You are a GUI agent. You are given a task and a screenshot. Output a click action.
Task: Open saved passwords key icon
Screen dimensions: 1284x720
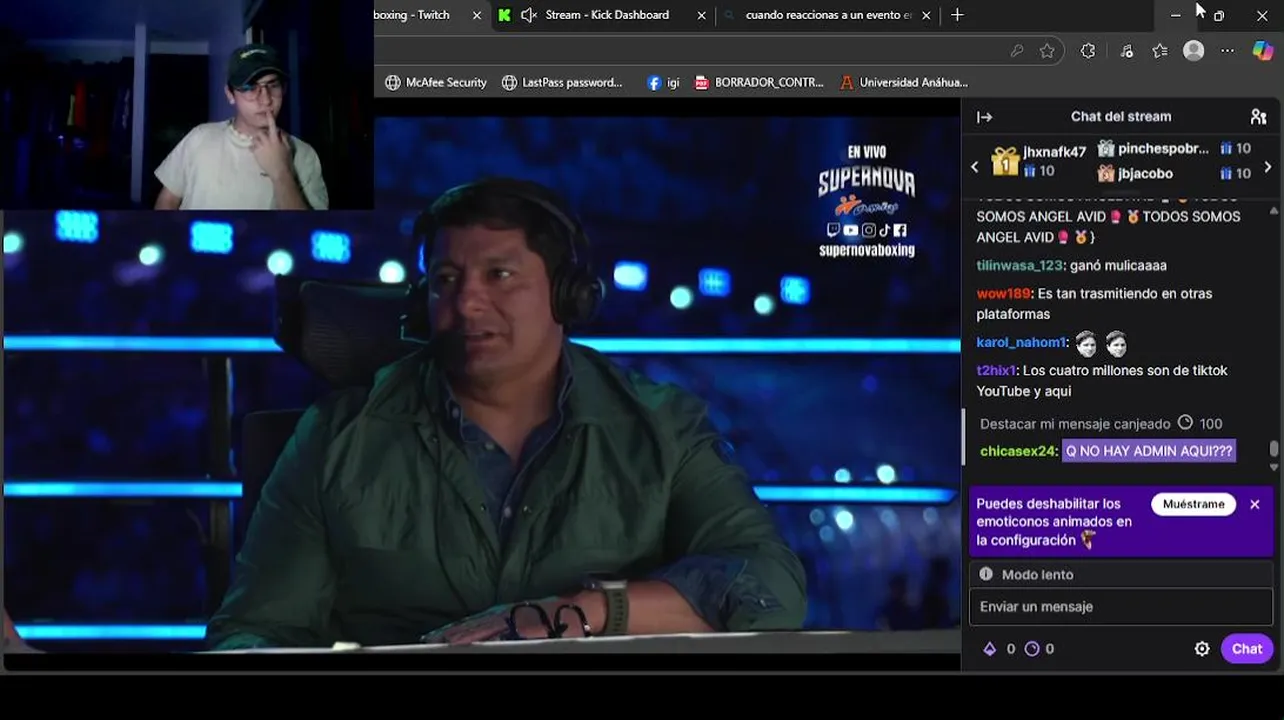coord(1017,51)
